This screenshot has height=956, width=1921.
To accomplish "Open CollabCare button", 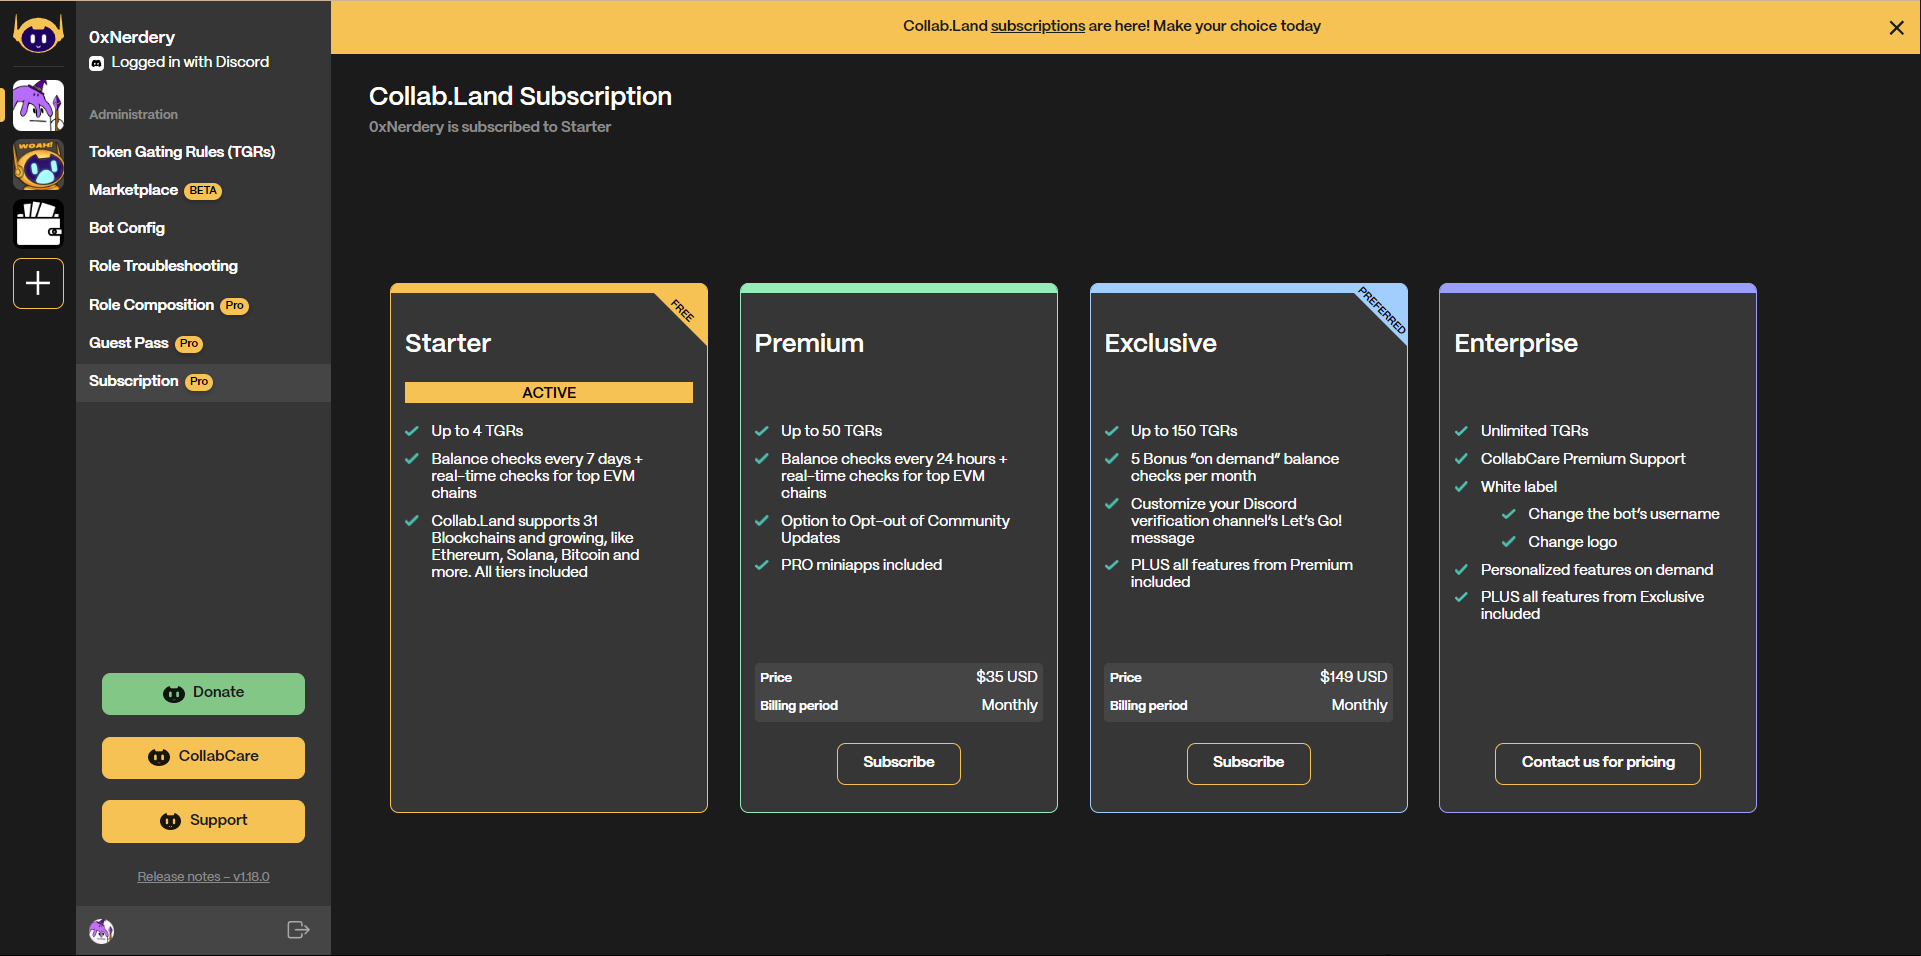I will [x=203, y=757].
